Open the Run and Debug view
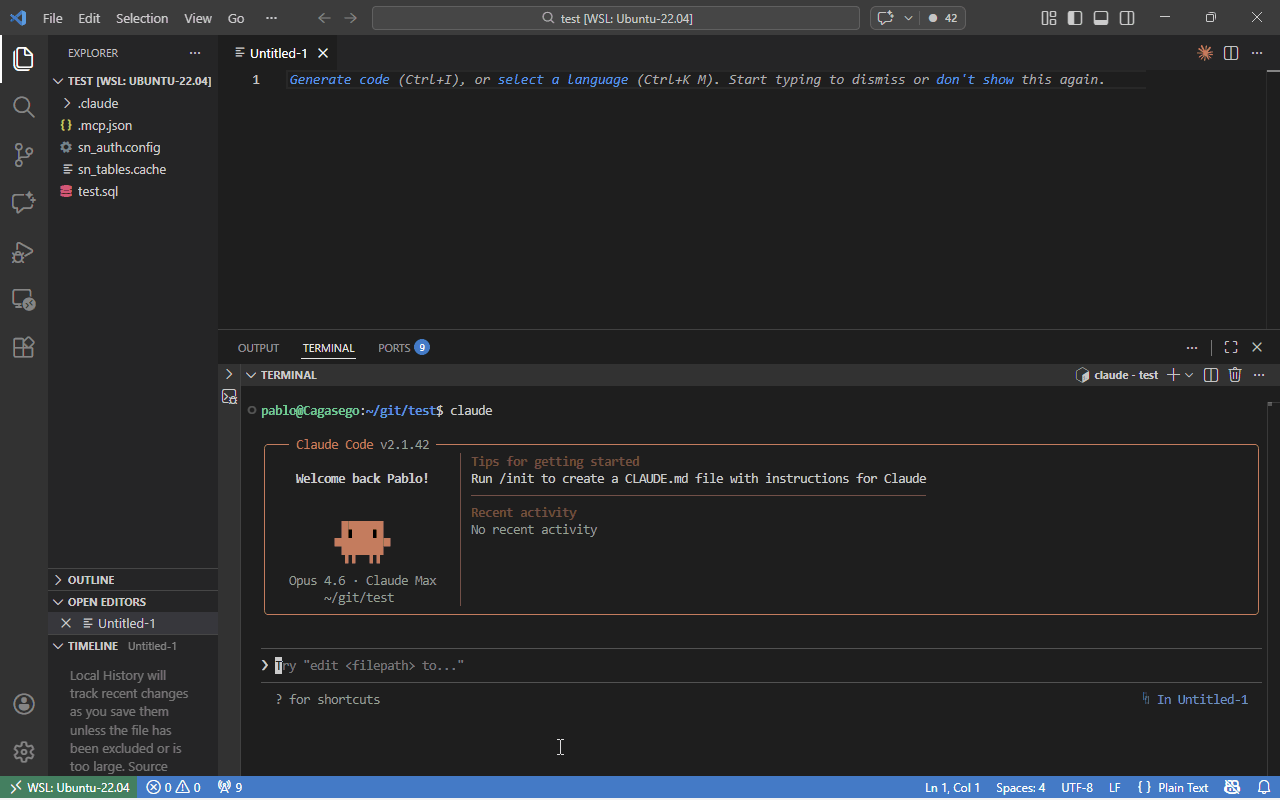Screen dimensions: 1280x800 [24, 251]
